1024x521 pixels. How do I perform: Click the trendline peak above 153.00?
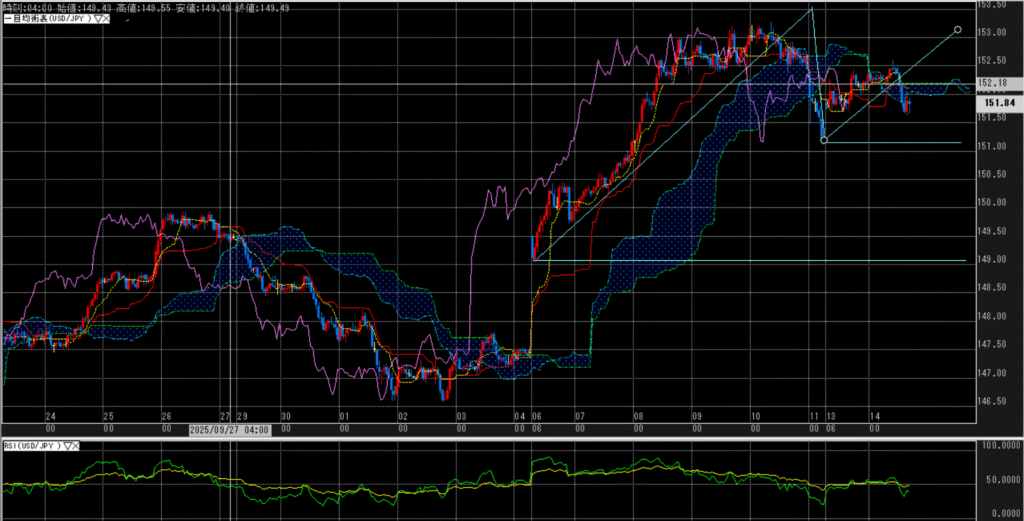(811, 8)
